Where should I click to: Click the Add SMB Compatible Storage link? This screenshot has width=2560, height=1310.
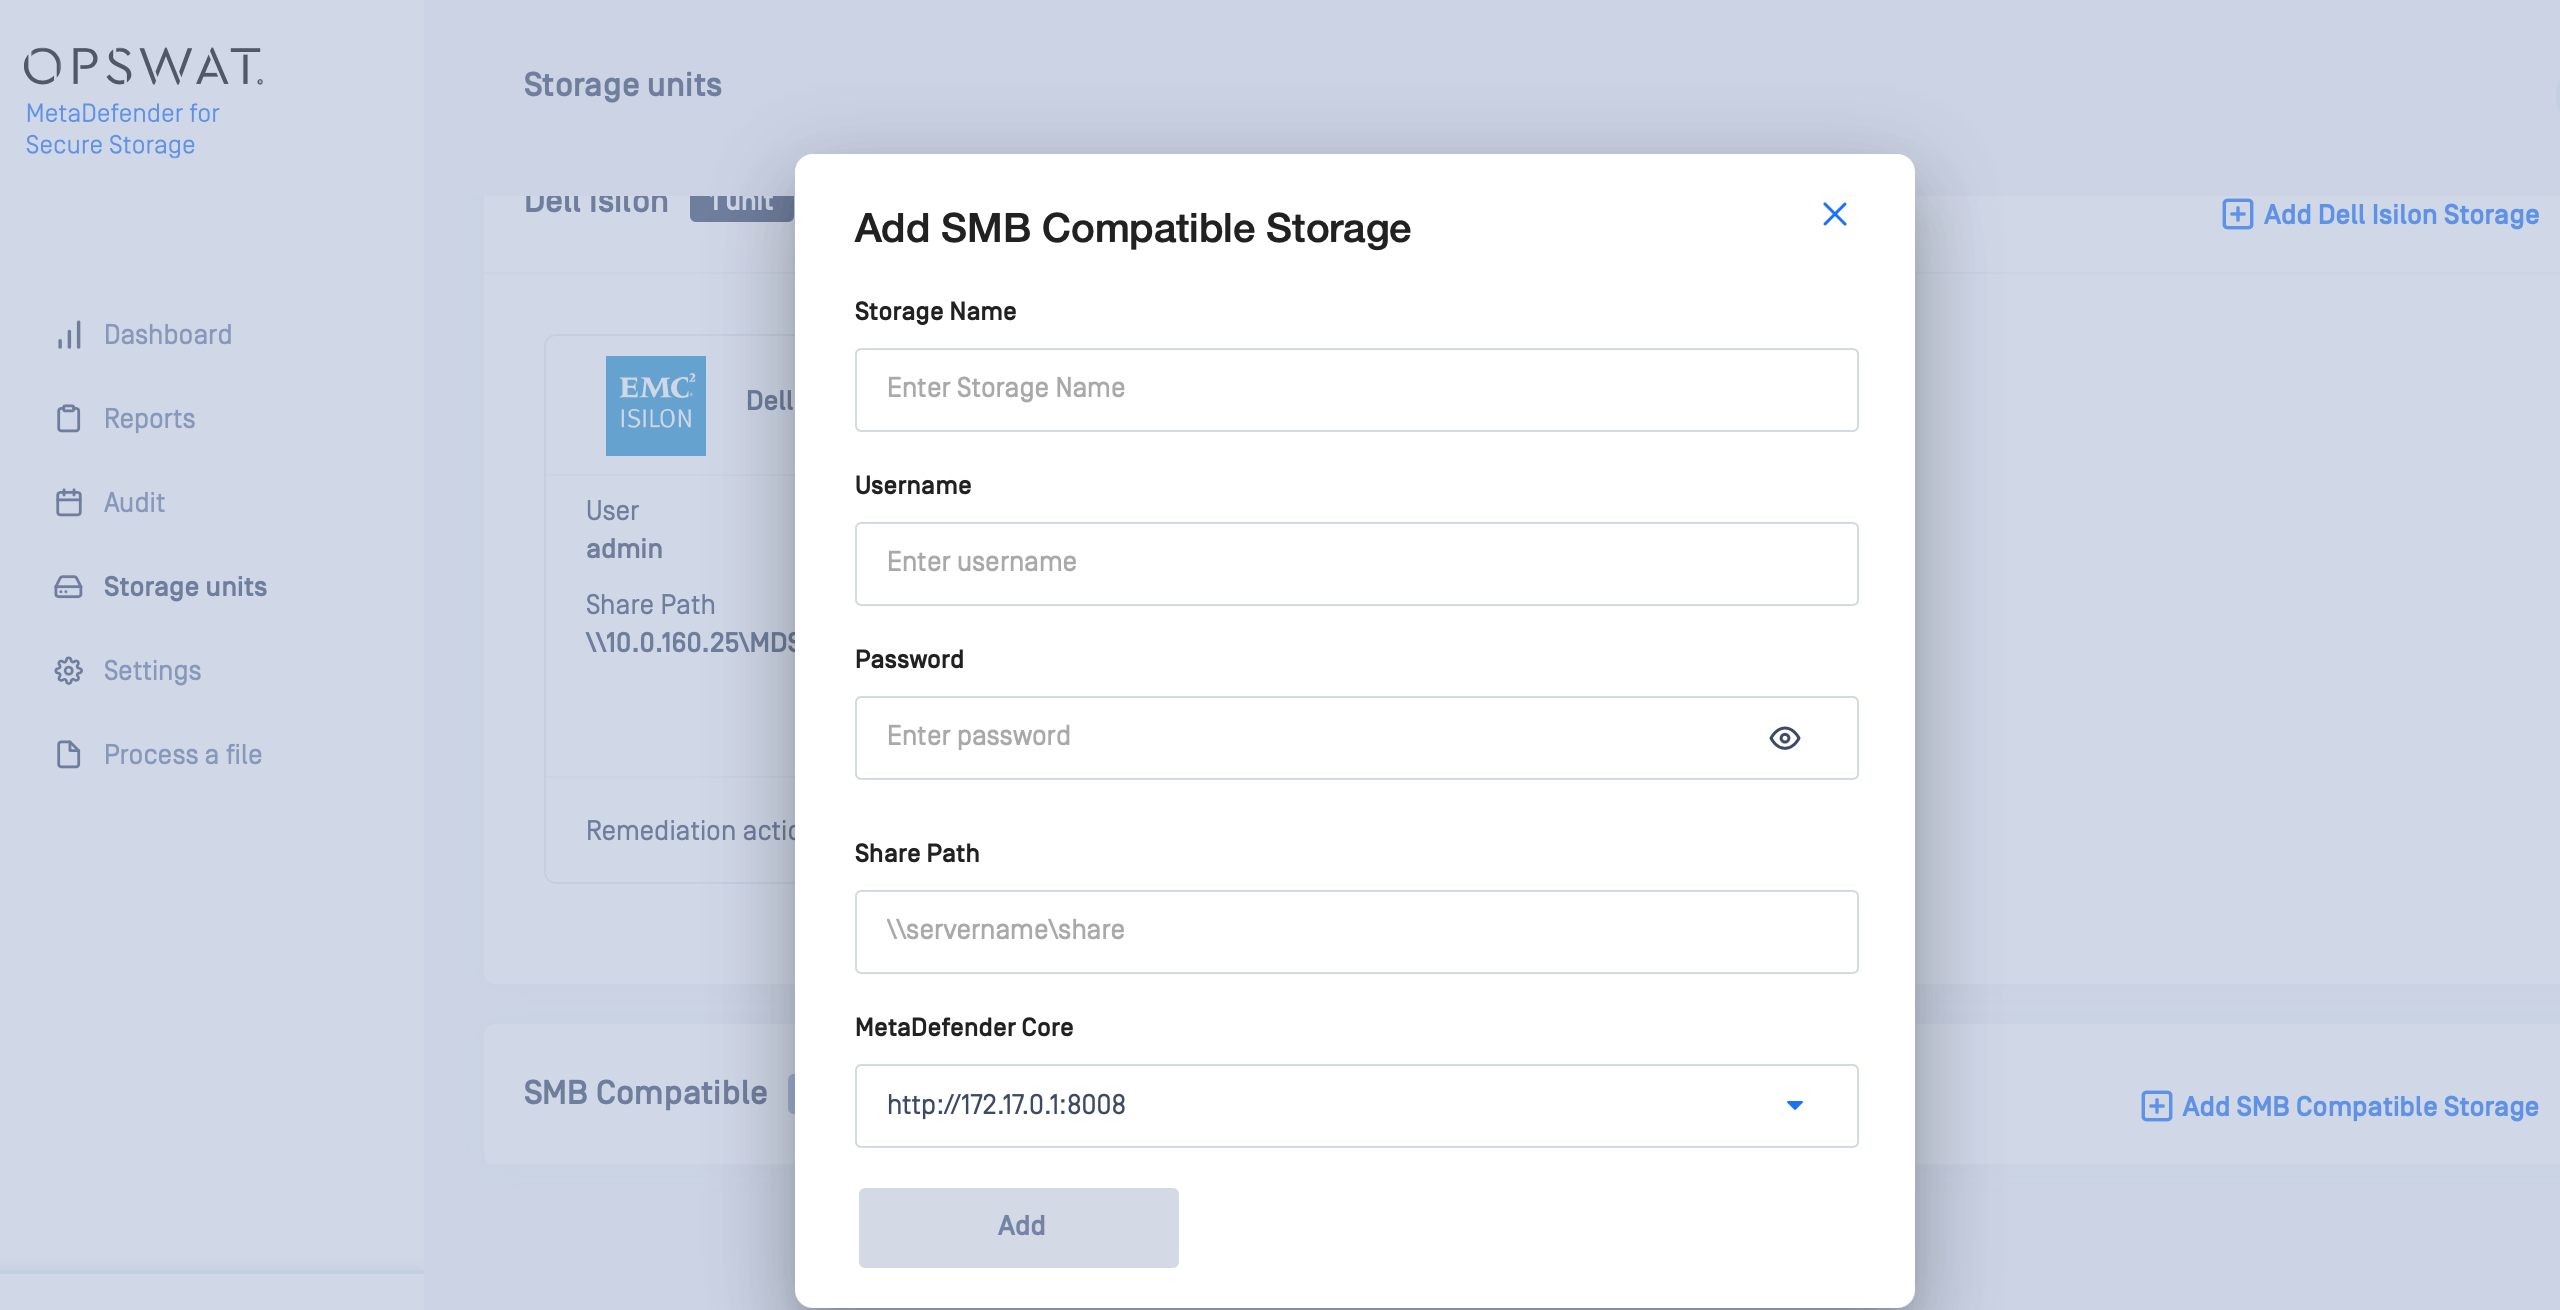pos(2360,1106)
